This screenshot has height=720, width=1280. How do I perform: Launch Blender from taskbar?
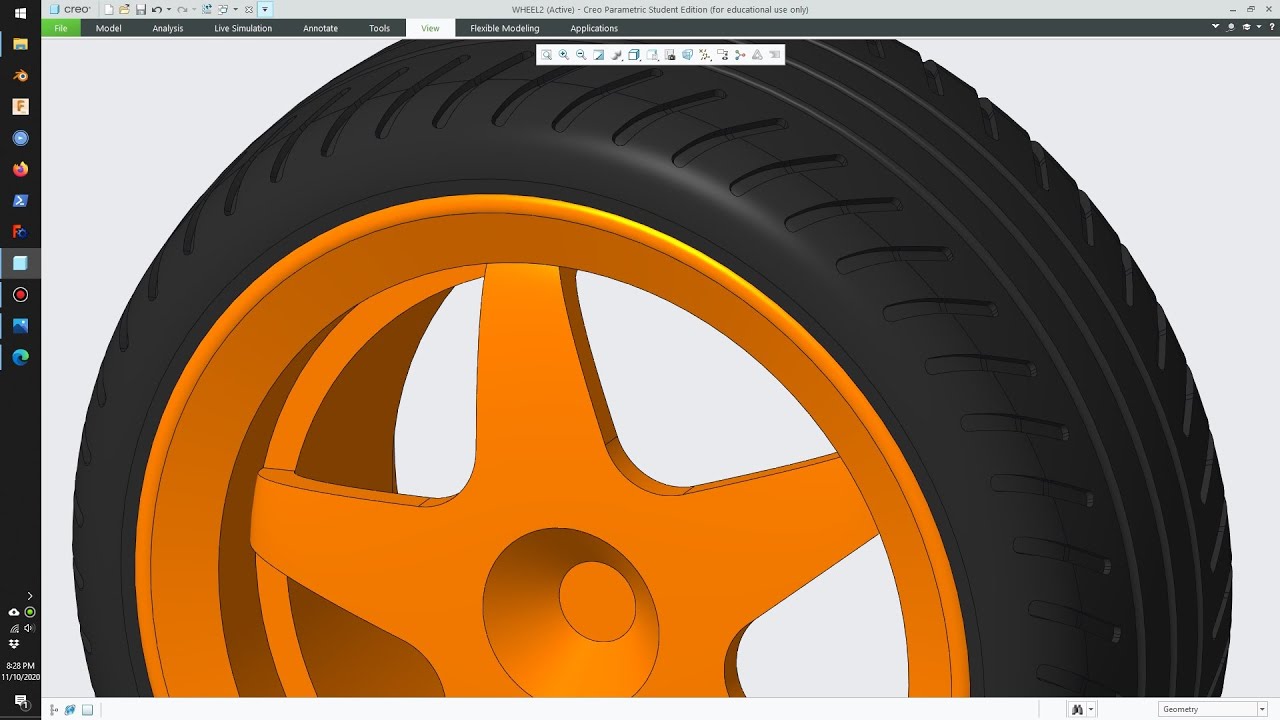click(20, 75)
